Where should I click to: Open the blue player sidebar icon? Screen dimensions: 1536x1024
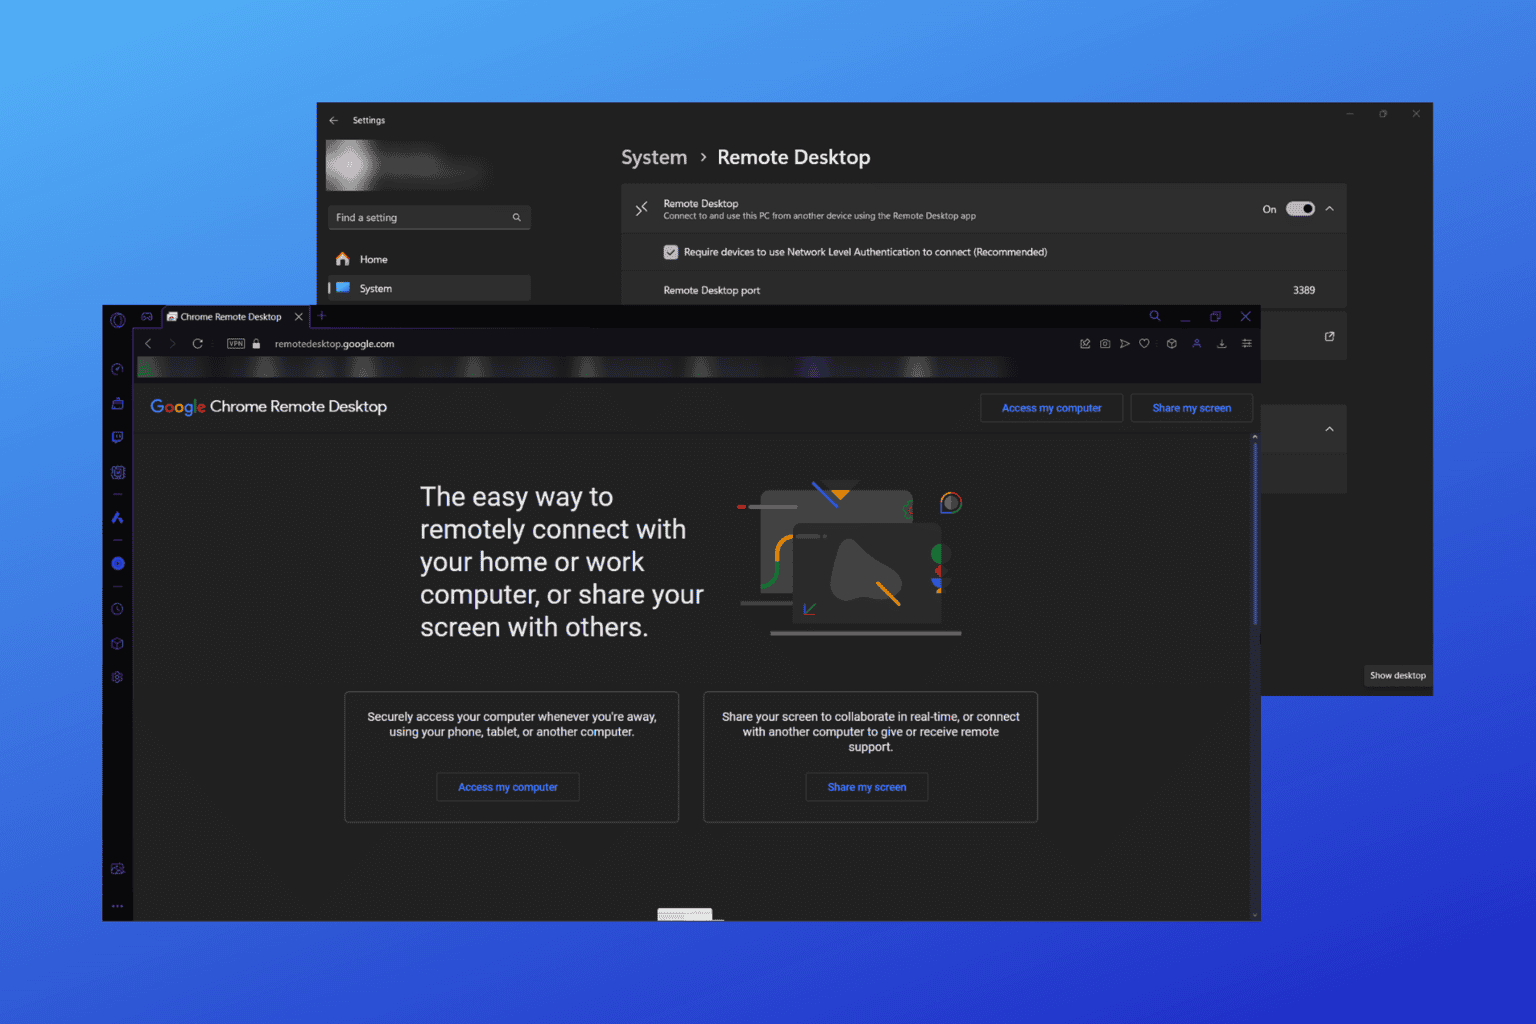(x=117, y=563)
